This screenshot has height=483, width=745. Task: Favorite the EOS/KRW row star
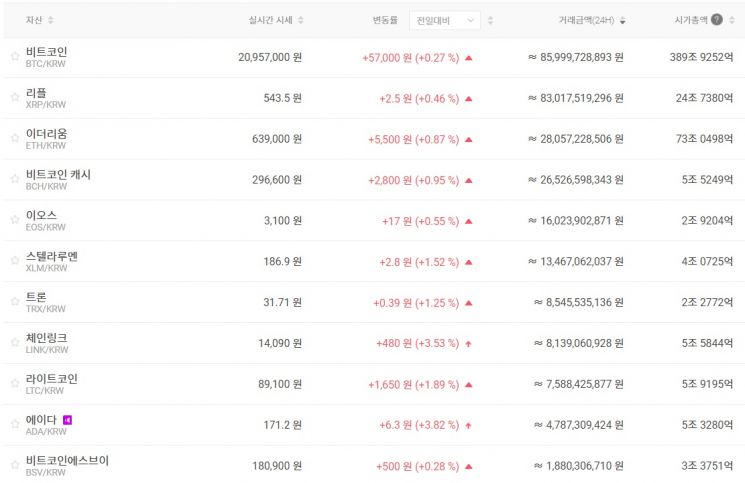pyautogui.click(x=15, y=219)
